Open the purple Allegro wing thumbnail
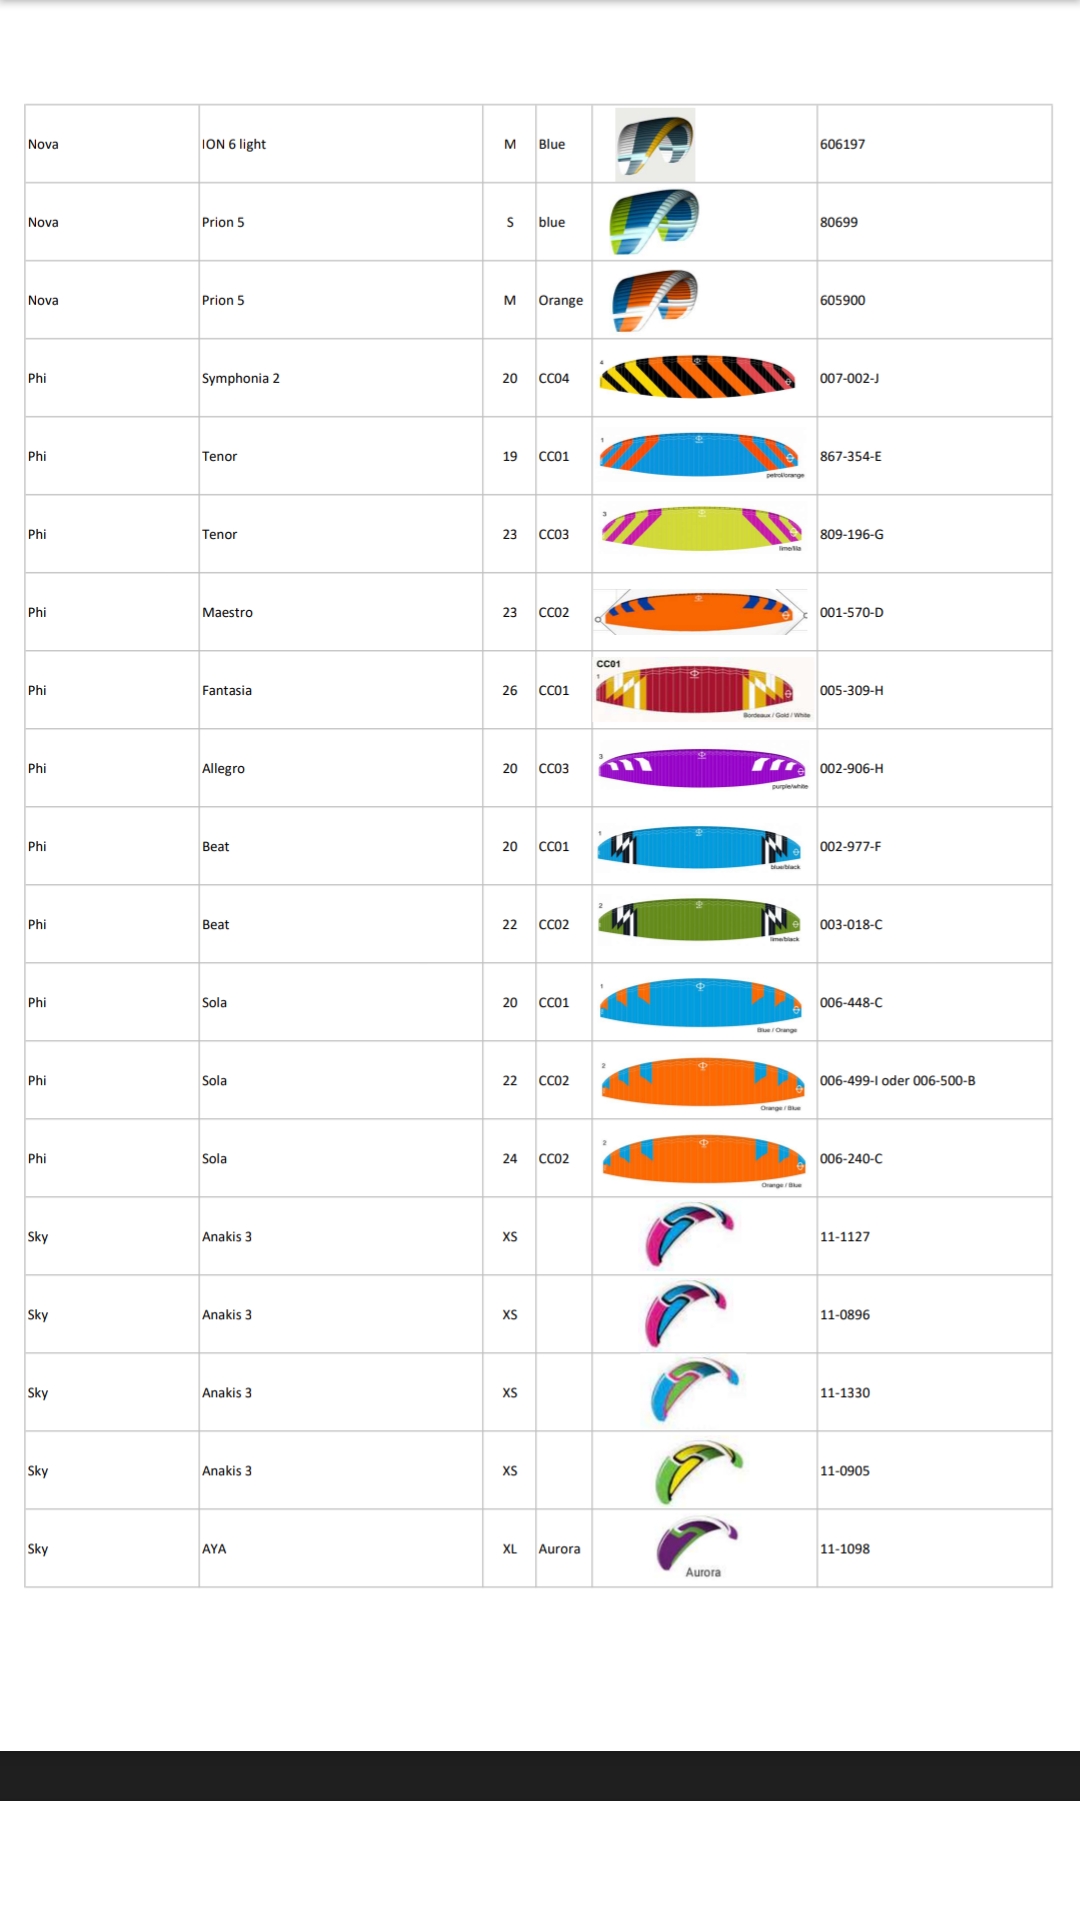 701,768
